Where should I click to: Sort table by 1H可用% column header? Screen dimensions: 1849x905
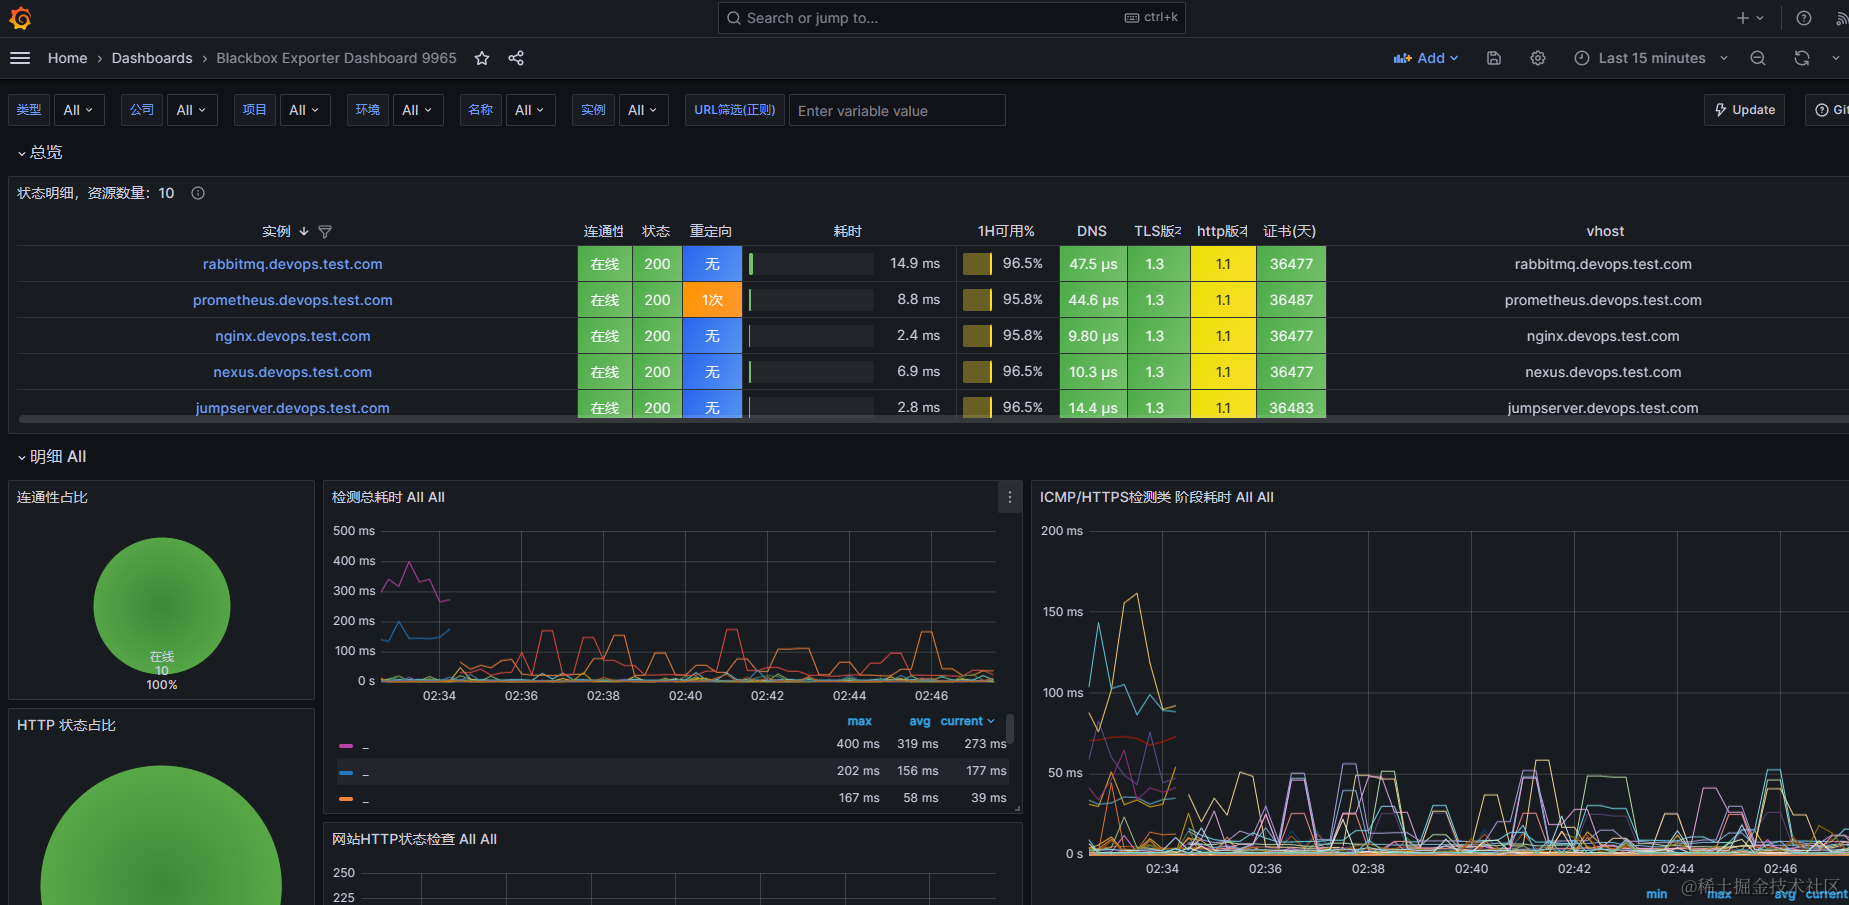(x=1006, y=231)
